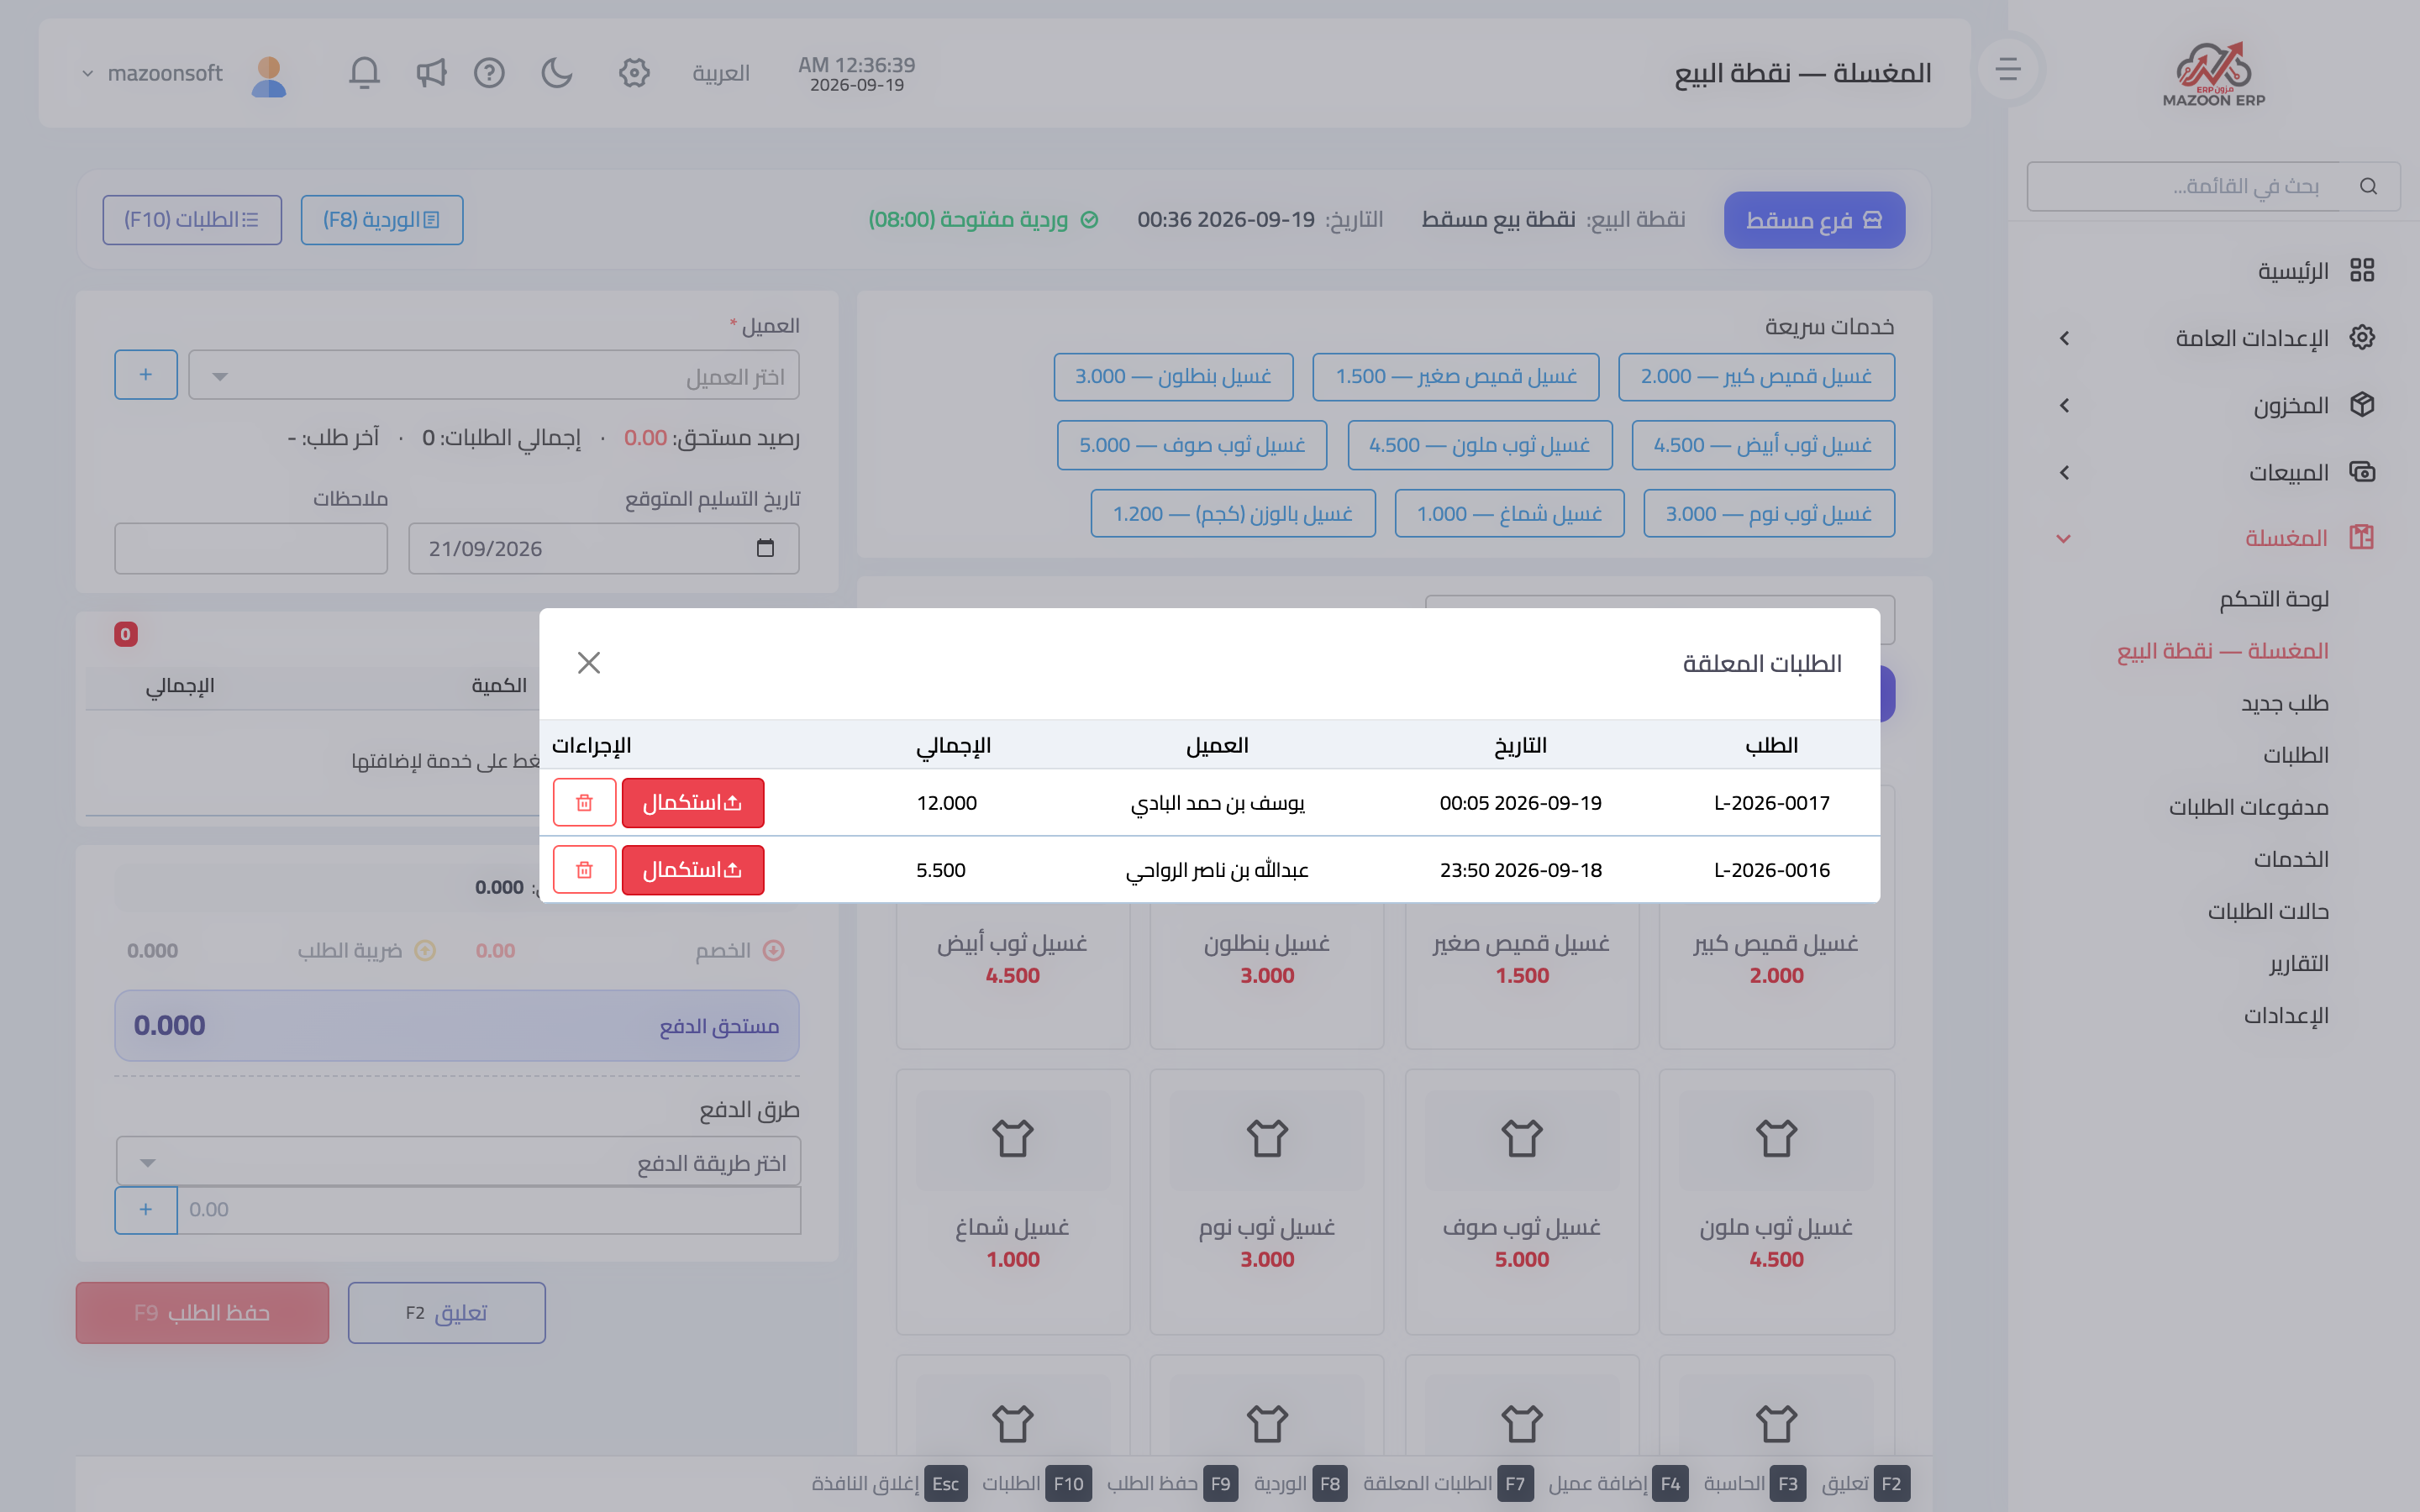Open calendar picker for delivery date
The height and width of the screenshot is (1512, 2420).
(765, 548)
